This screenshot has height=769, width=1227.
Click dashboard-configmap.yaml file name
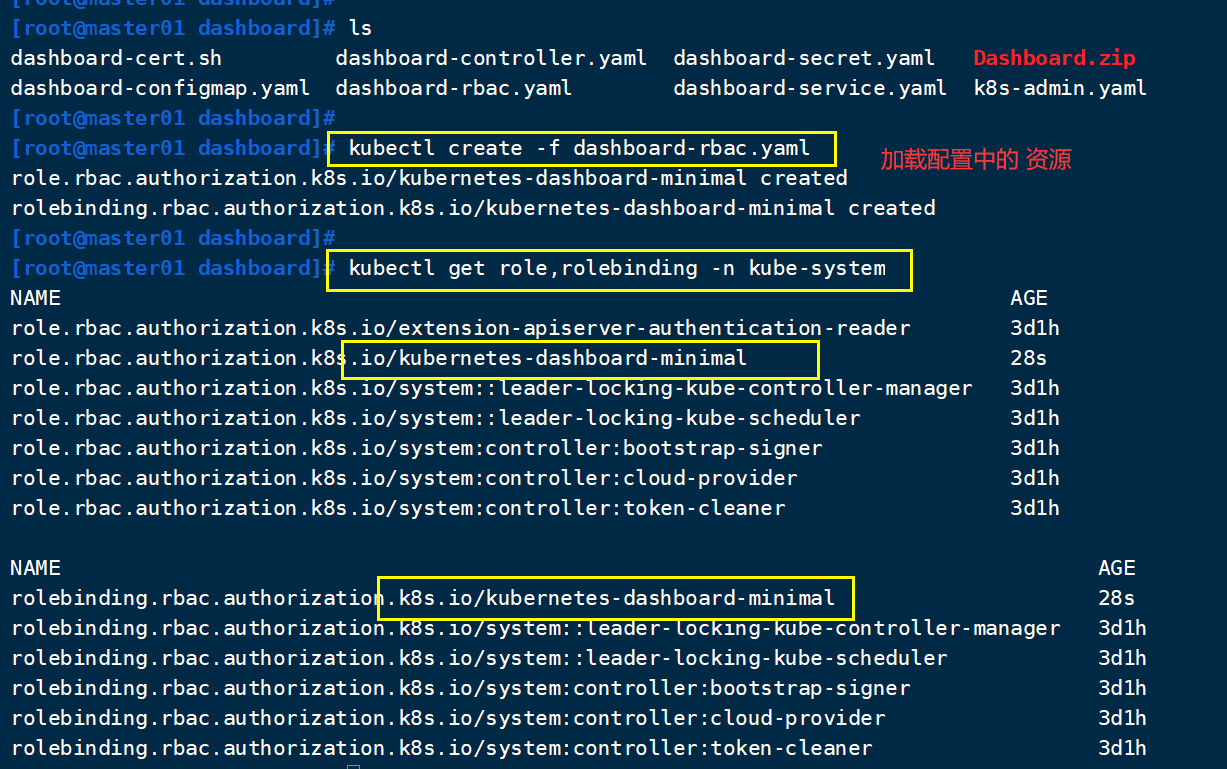(x=160, y=88)
